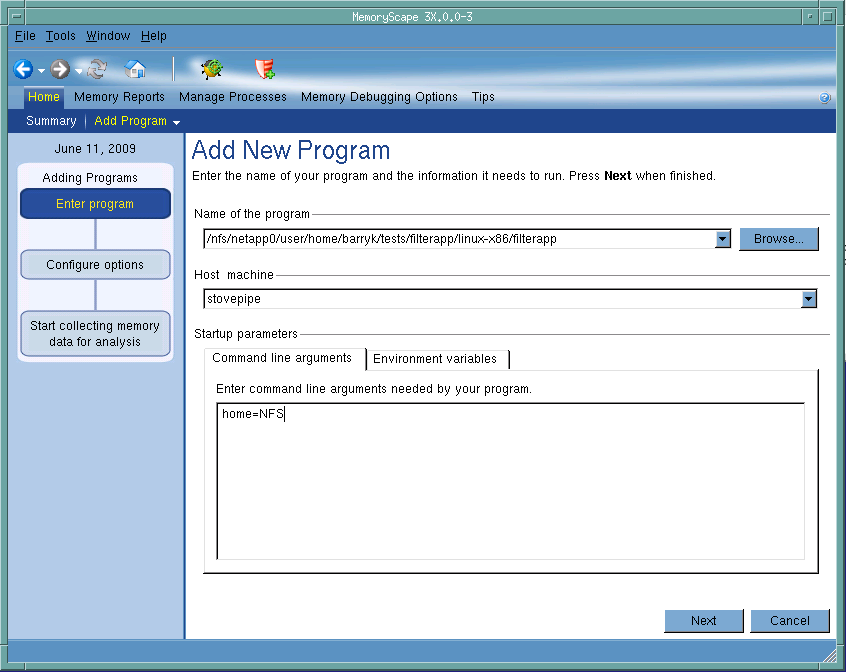
Task: Click the Browse... button
Action: tap(778, 239)
